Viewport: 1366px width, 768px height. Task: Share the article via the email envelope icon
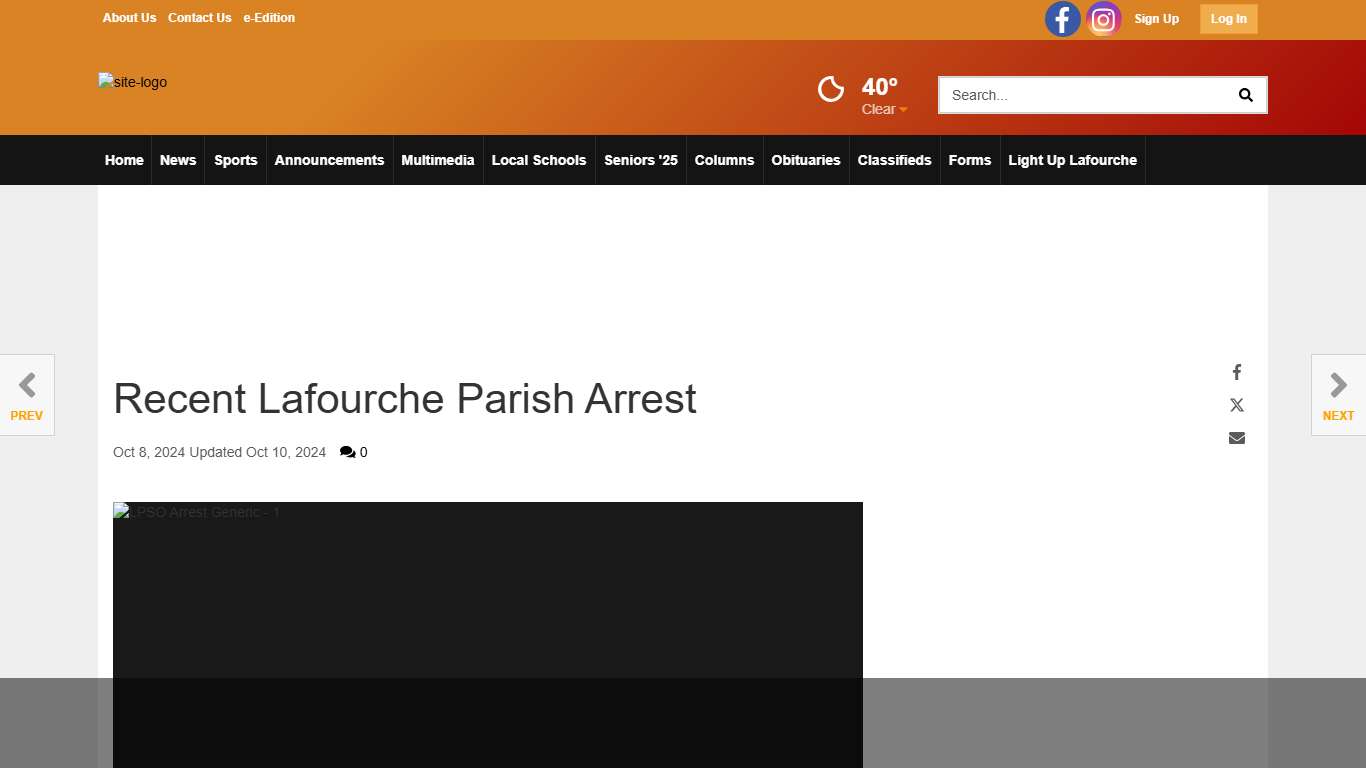tap(1237, 437)
